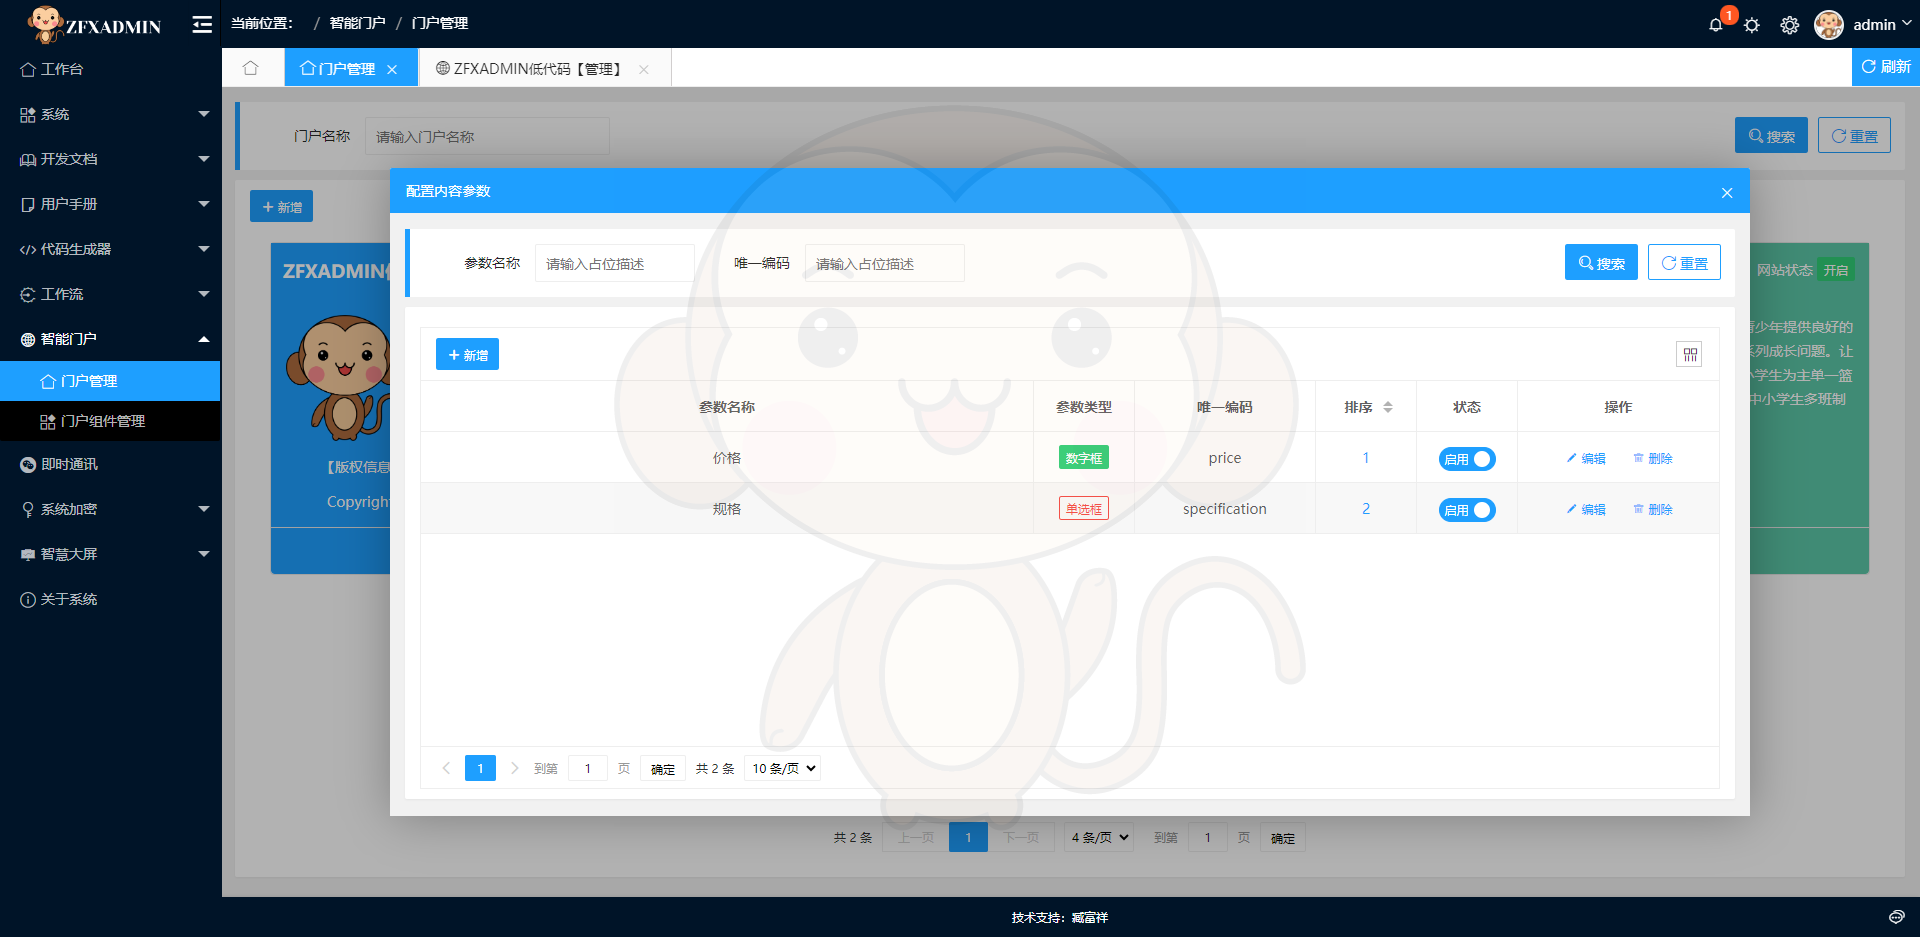The height and width of the screenshot is (937, 1920).
Task: Click the 门户名称 input field
Action: pyautogui.click(x=487, y=136)
